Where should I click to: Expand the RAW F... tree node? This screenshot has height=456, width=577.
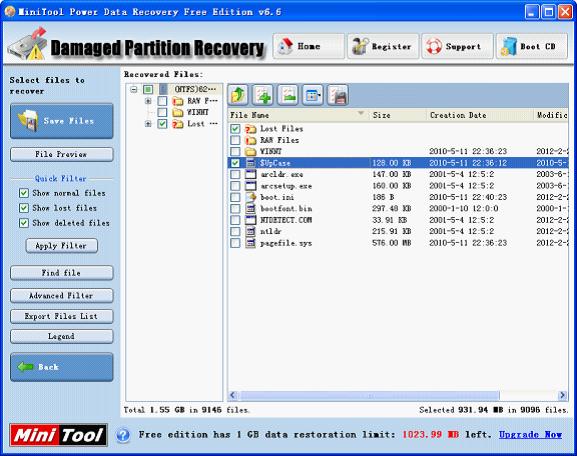(148, 101)
